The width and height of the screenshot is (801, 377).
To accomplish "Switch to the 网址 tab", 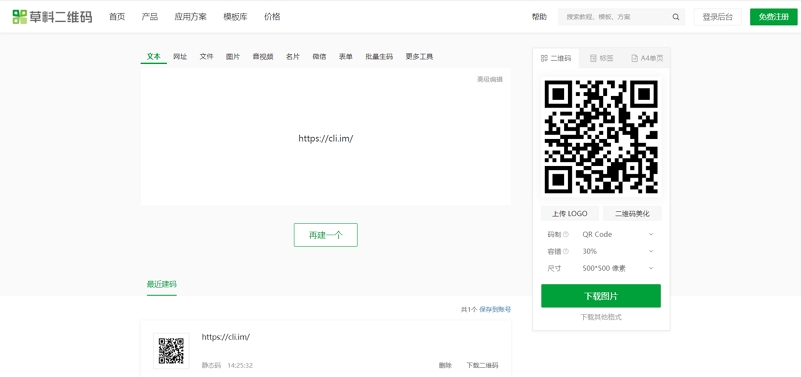I will pos(180,57).
